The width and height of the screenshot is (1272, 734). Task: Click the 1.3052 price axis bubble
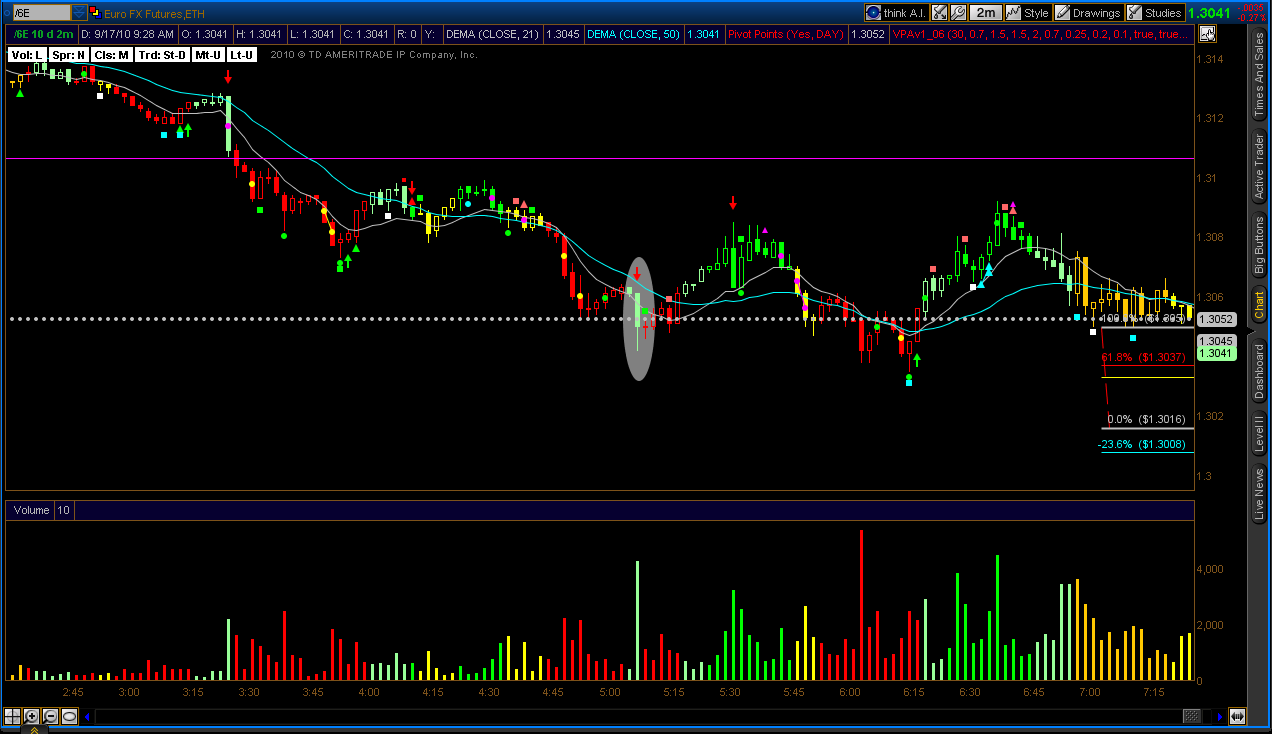[1216, 319]
